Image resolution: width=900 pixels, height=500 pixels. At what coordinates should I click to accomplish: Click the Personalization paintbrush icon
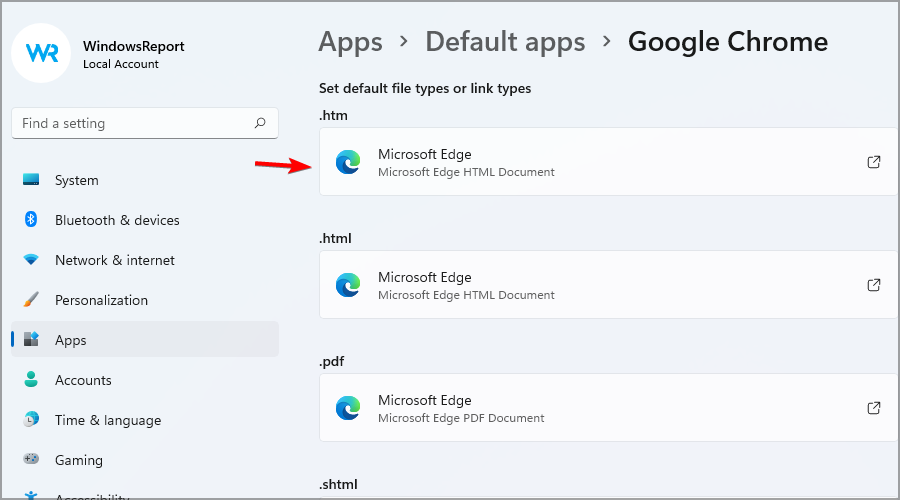tap(31, 300)
